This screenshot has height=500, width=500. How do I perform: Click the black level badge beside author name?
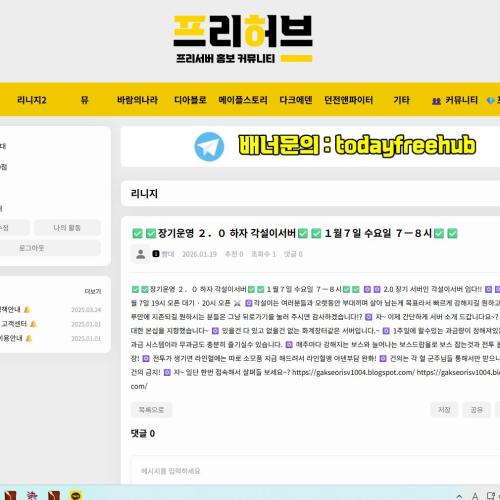(156, 254)
